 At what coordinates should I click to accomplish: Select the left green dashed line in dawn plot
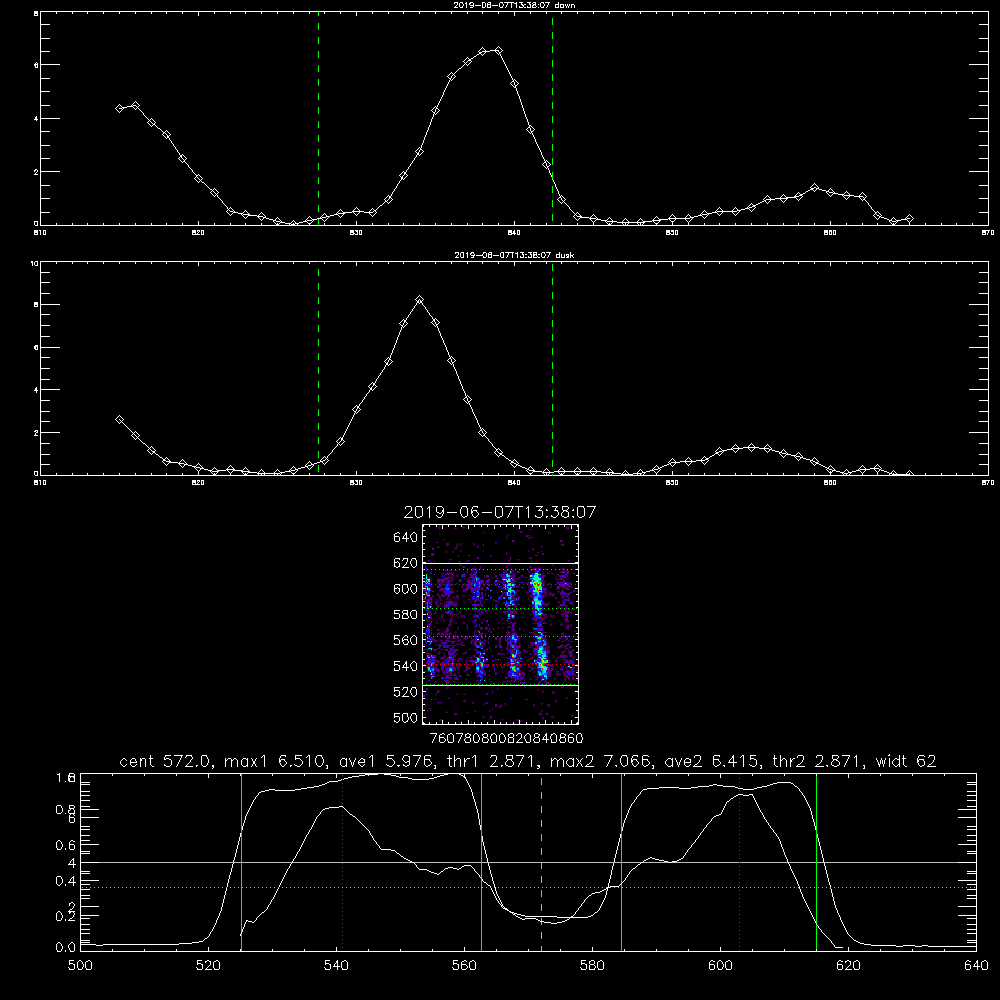(x=318, y=119)
